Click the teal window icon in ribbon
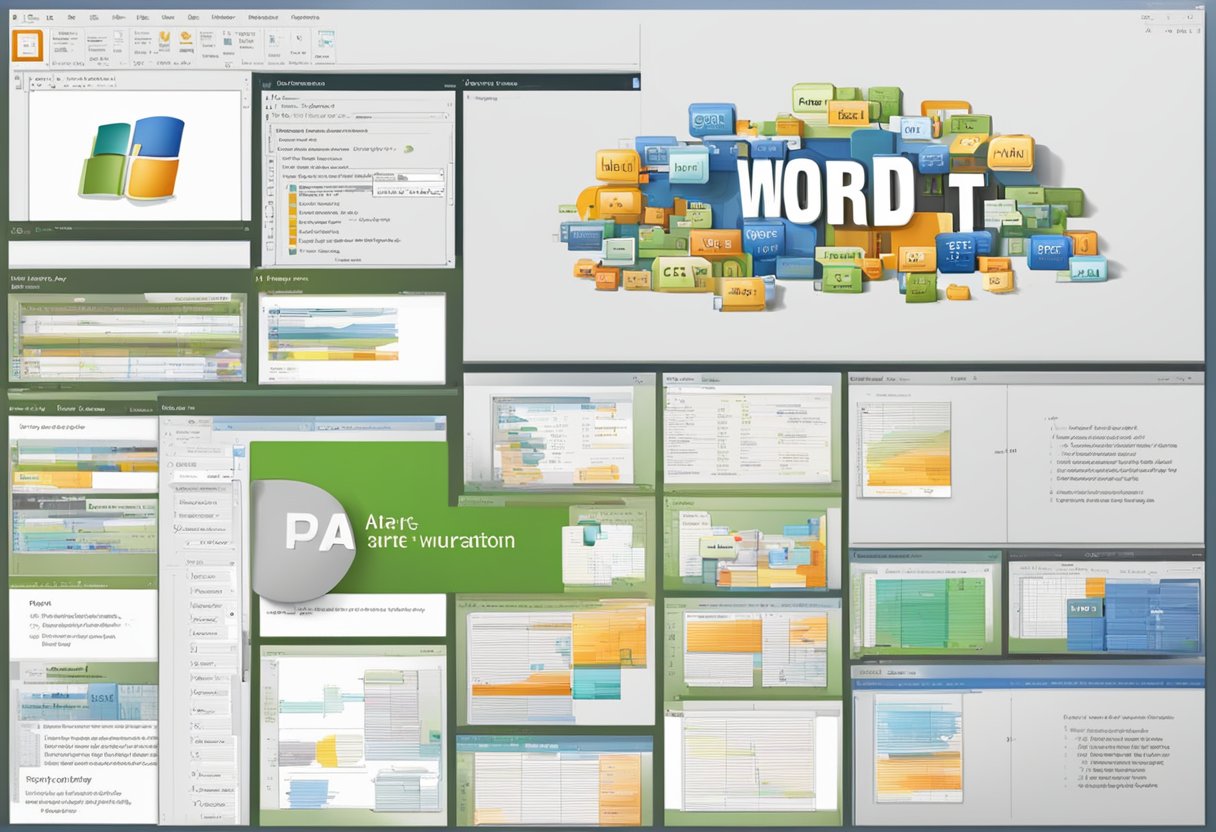Viewport: 1216px width, 832px height. [x=325, y=40]
